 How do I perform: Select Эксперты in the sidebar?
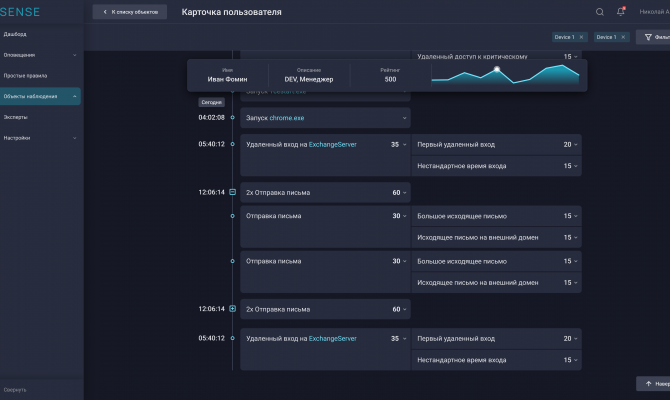pos(16,117)
